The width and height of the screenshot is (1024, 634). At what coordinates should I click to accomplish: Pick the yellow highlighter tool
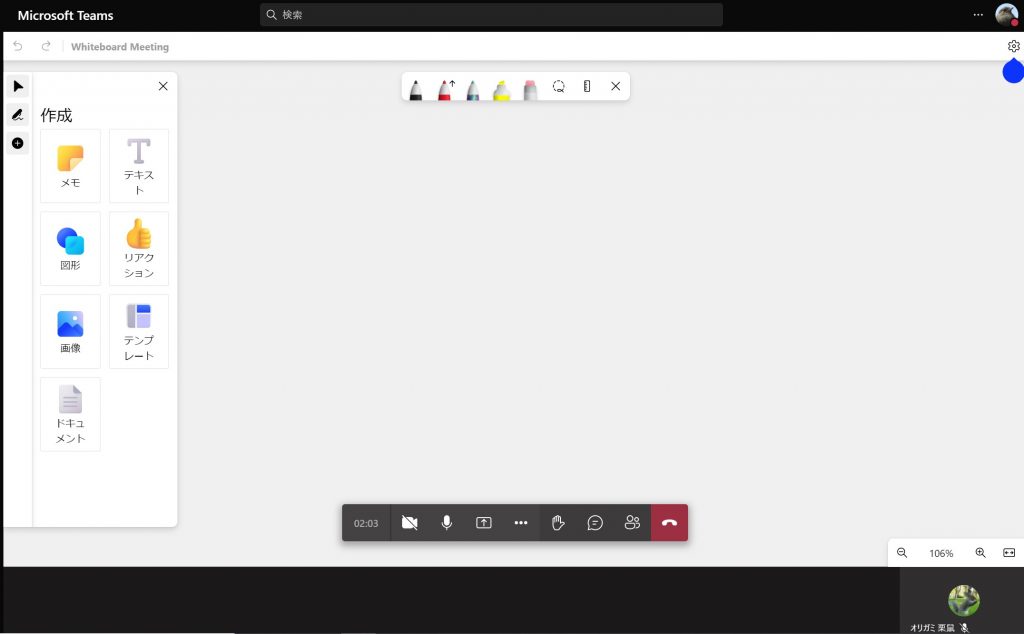coord(501,89)
